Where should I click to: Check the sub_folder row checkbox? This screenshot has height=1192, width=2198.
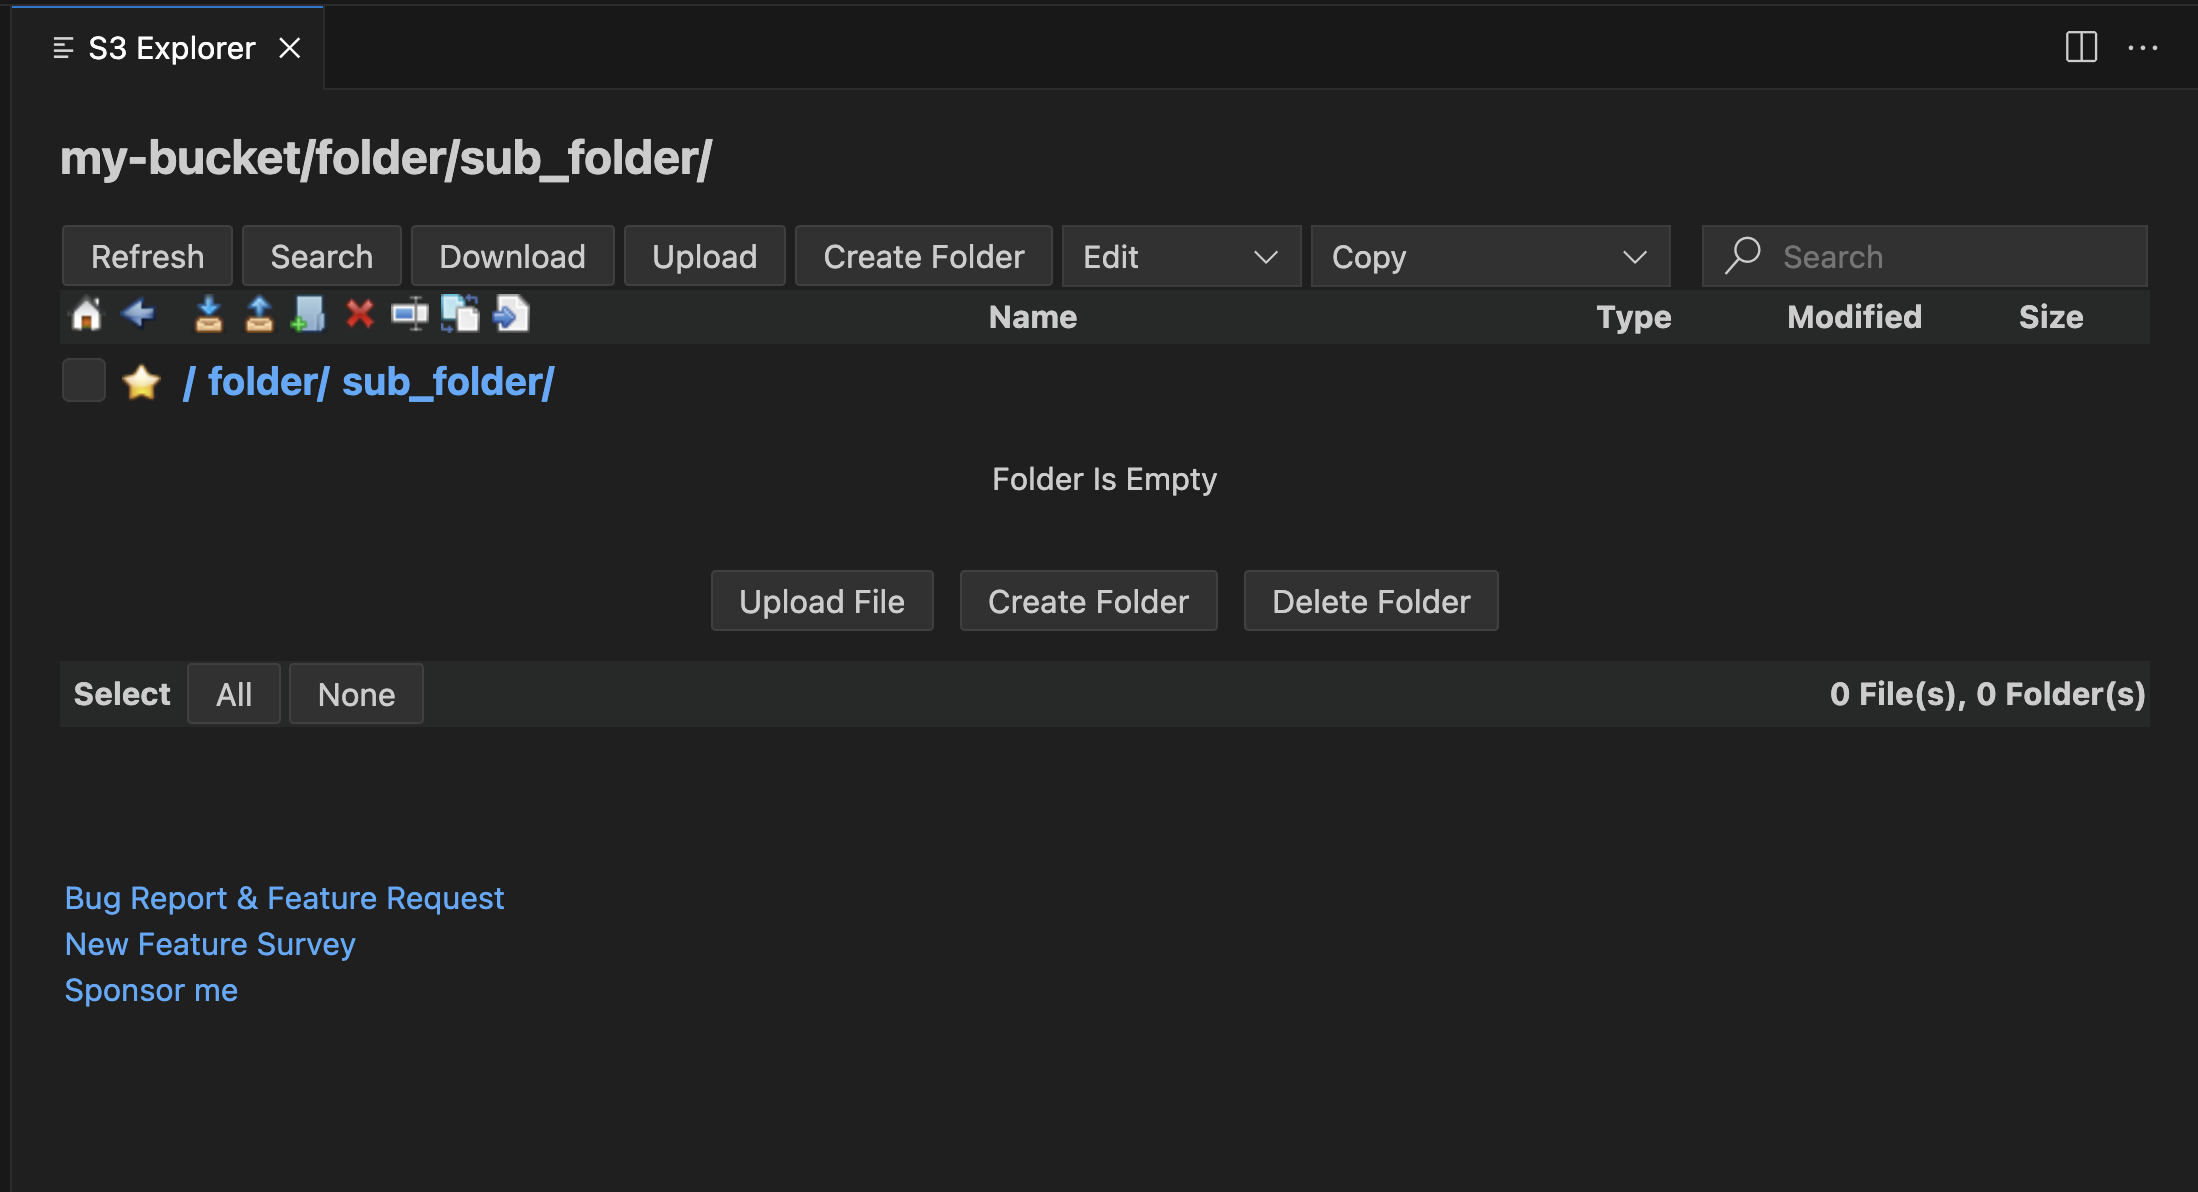click(83, 380)
